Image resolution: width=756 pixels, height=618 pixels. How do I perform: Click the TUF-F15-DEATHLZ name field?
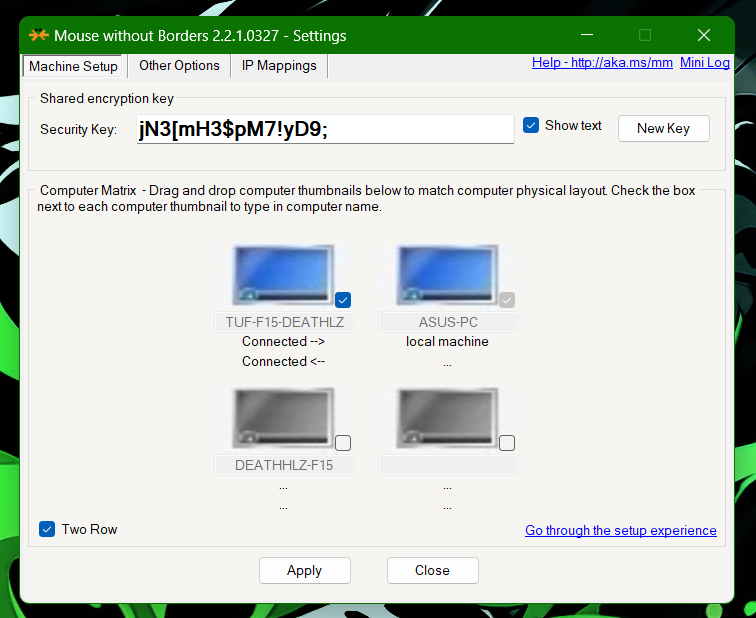[284, 322]
